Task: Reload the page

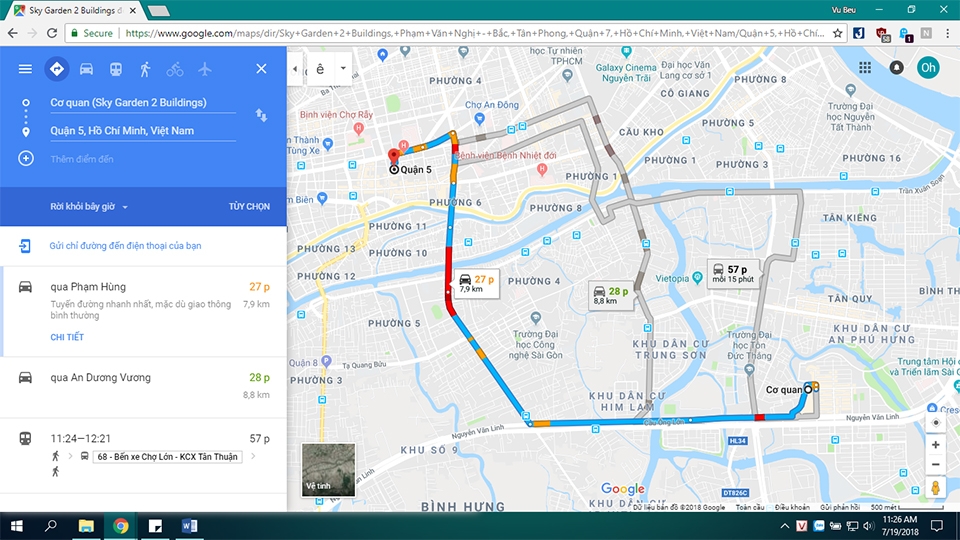Action: [x=52, y=33]
